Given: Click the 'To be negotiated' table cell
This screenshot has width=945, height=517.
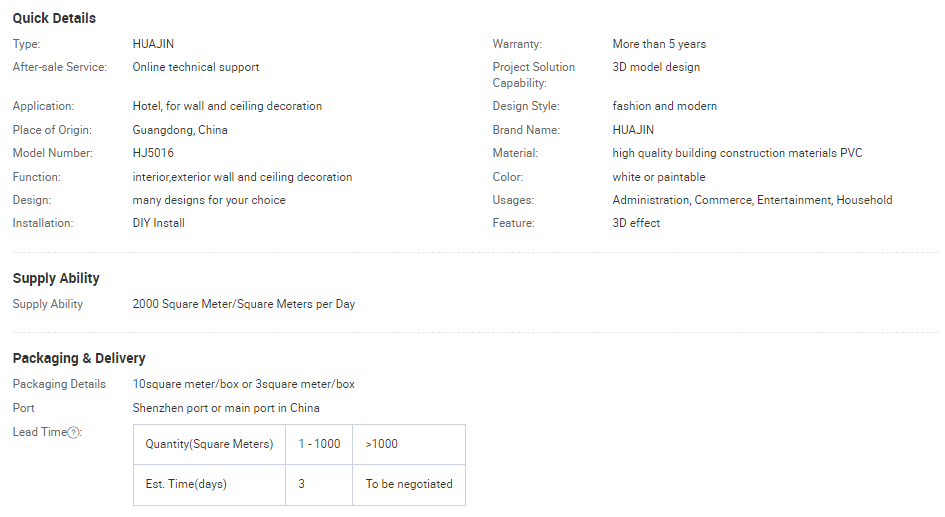Looking at the screenshot, I should pyautogui.click(x=409, y=484).
